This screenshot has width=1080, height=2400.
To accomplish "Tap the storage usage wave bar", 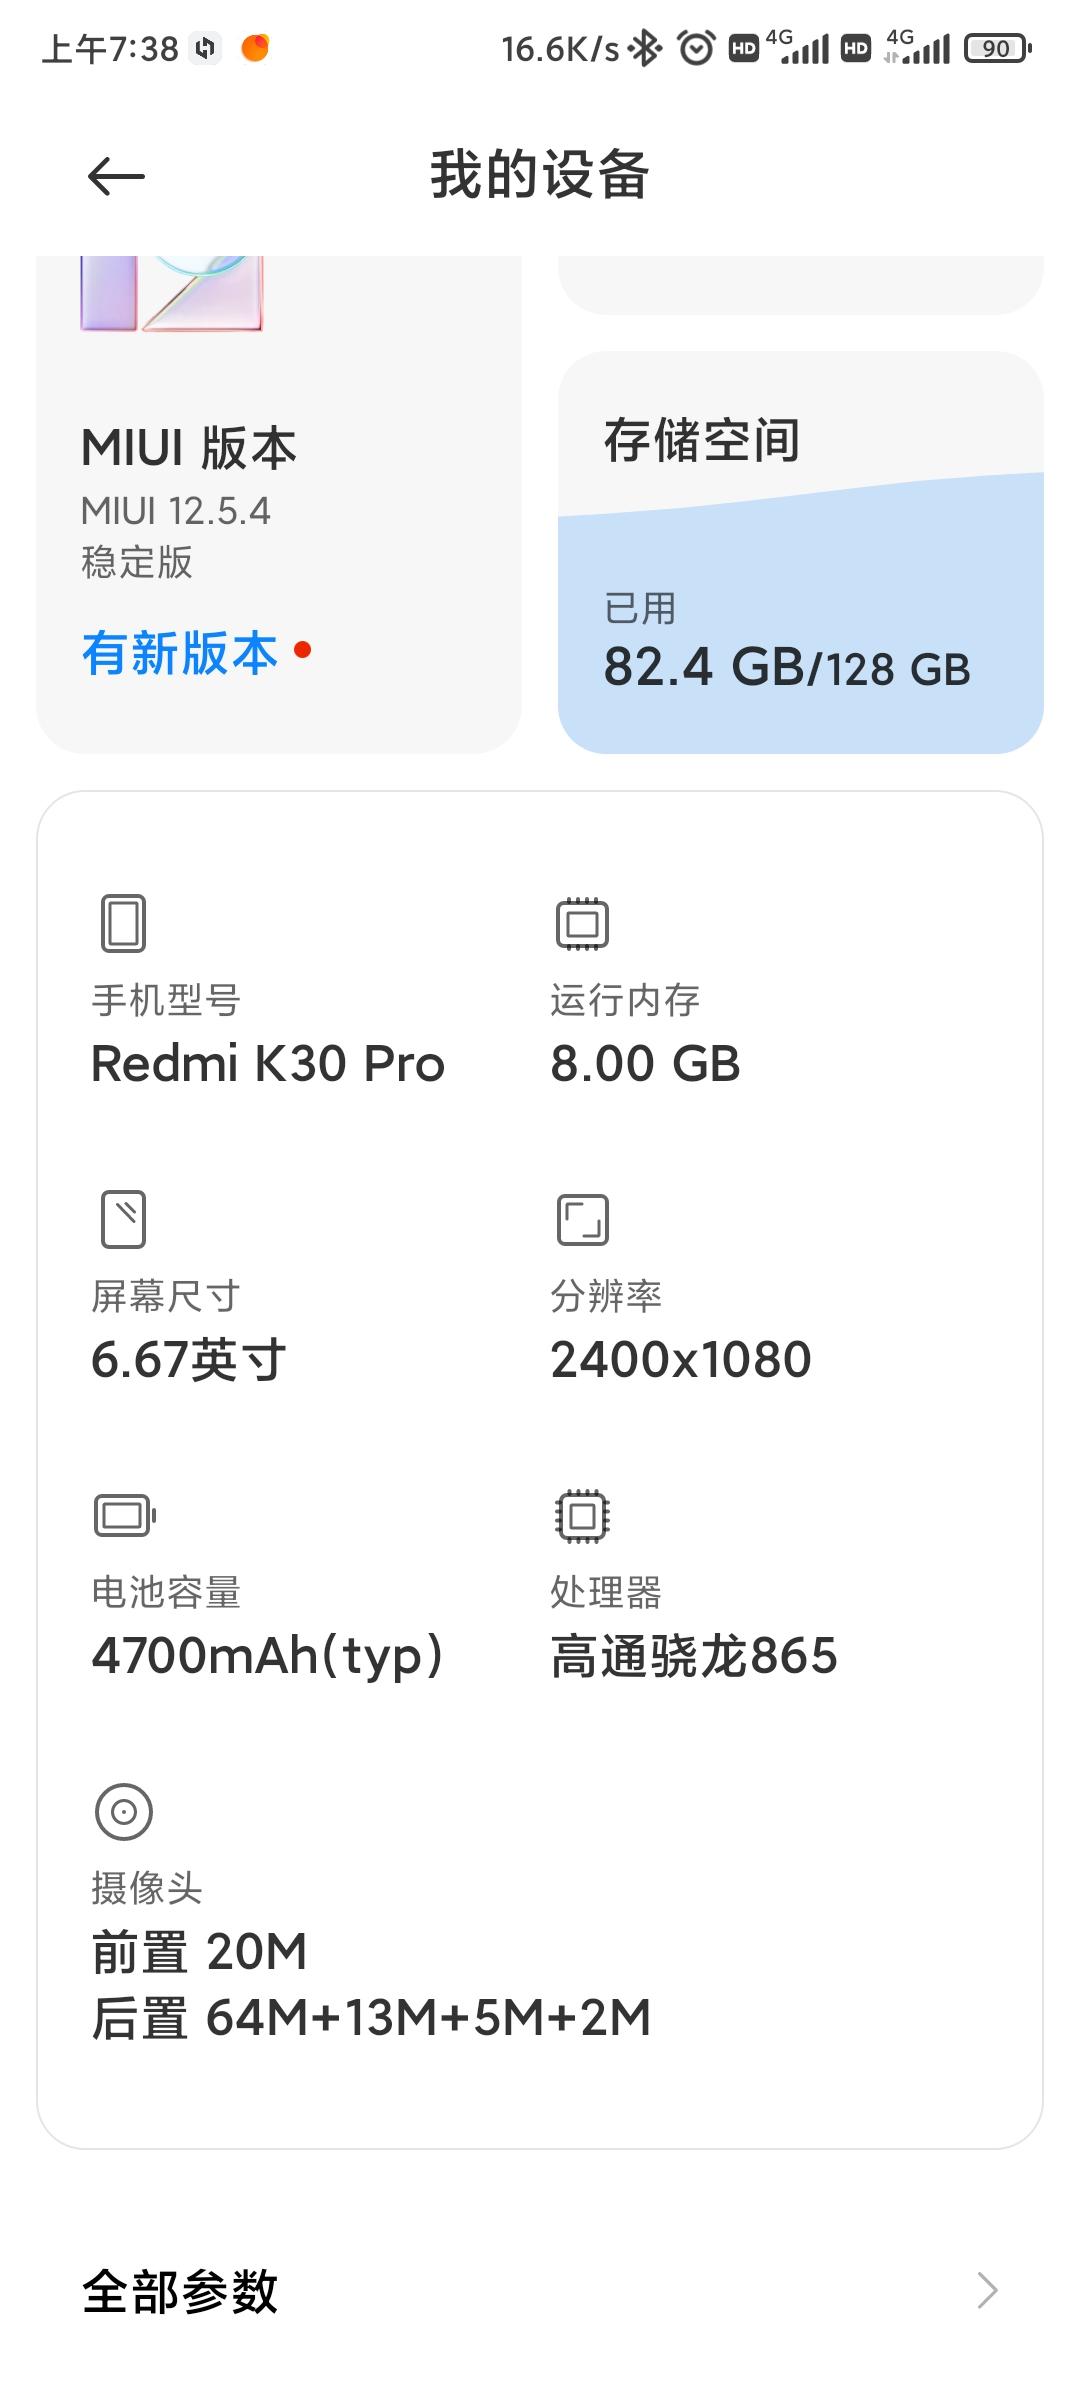I will click(x=801, y=612).
